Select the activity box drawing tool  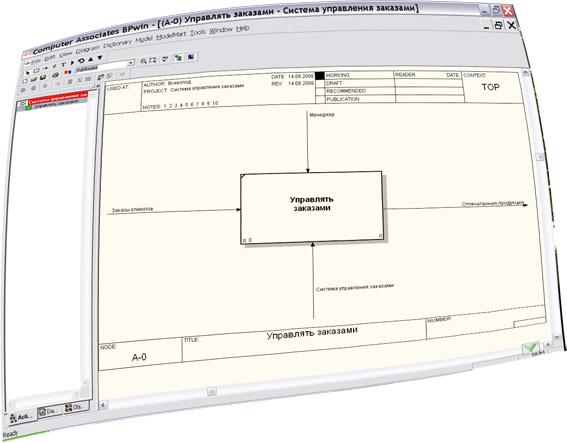[36, 71]
